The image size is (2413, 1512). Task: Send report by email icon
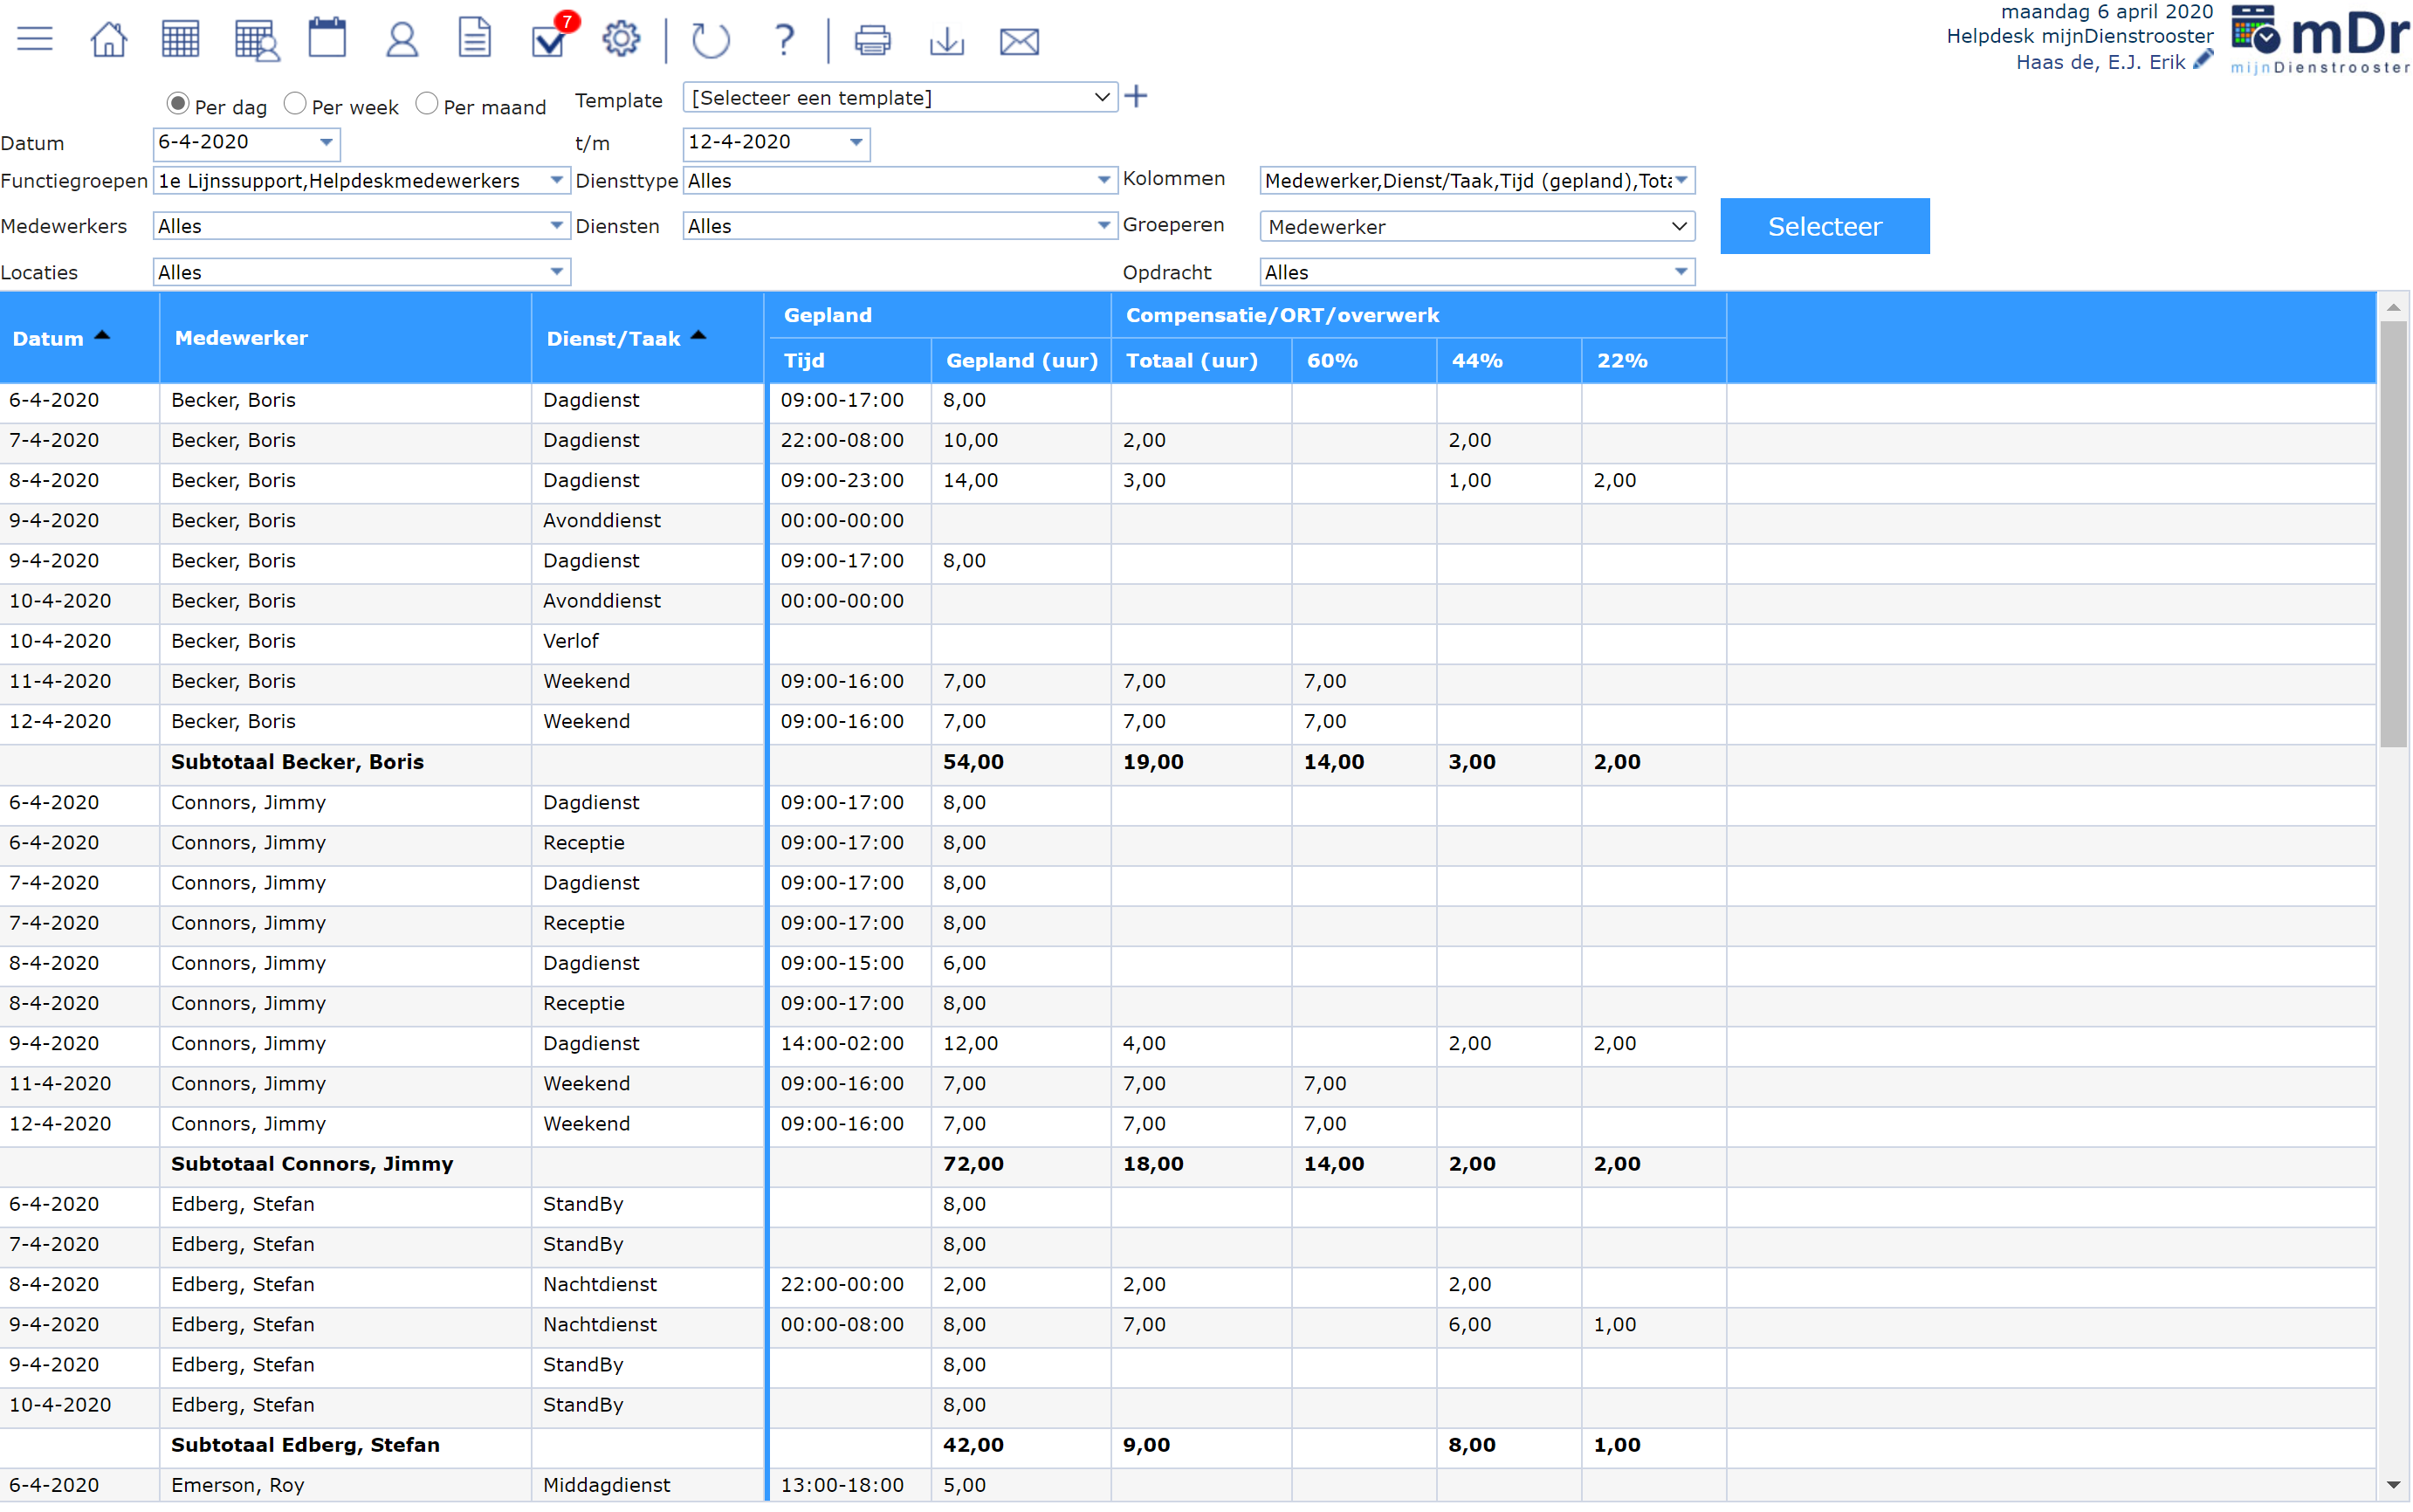point(1019,41)
